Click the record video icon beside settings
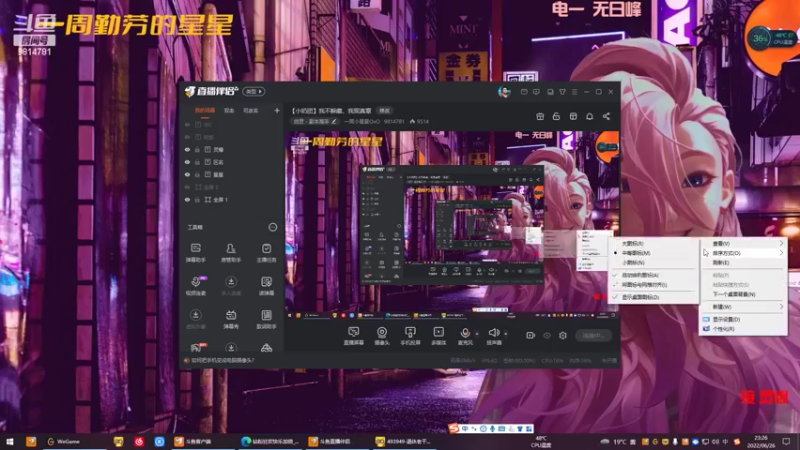Screen dimensions: 800x450 [x=531, y=335]
